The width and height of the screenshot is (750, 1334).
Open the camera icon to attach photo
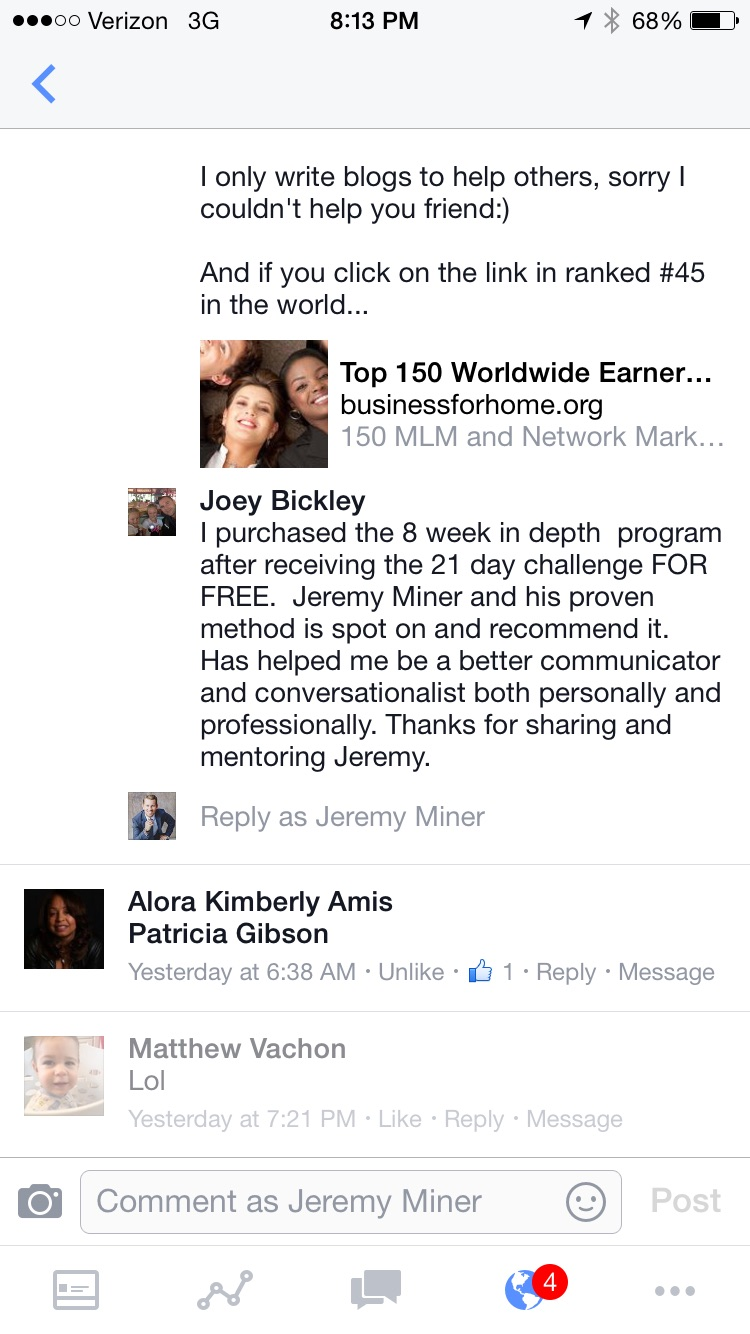(40, 1201)
